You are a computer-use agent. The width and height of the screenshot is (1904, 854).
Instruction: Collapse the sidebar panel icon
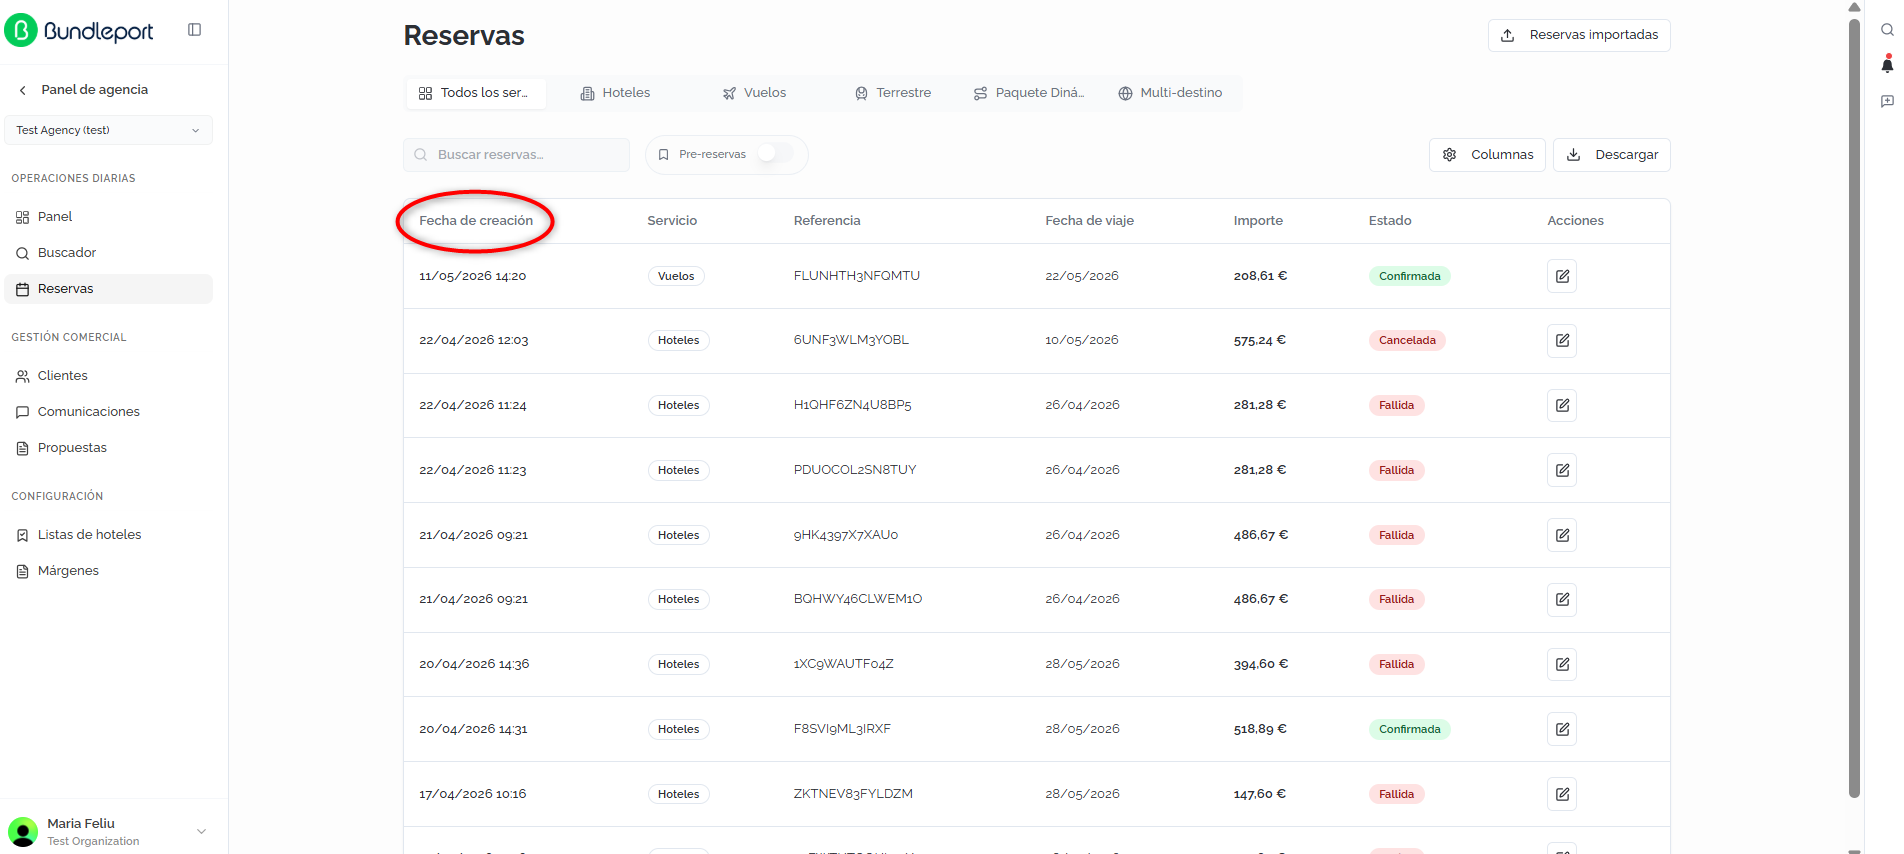click(195, 30)
